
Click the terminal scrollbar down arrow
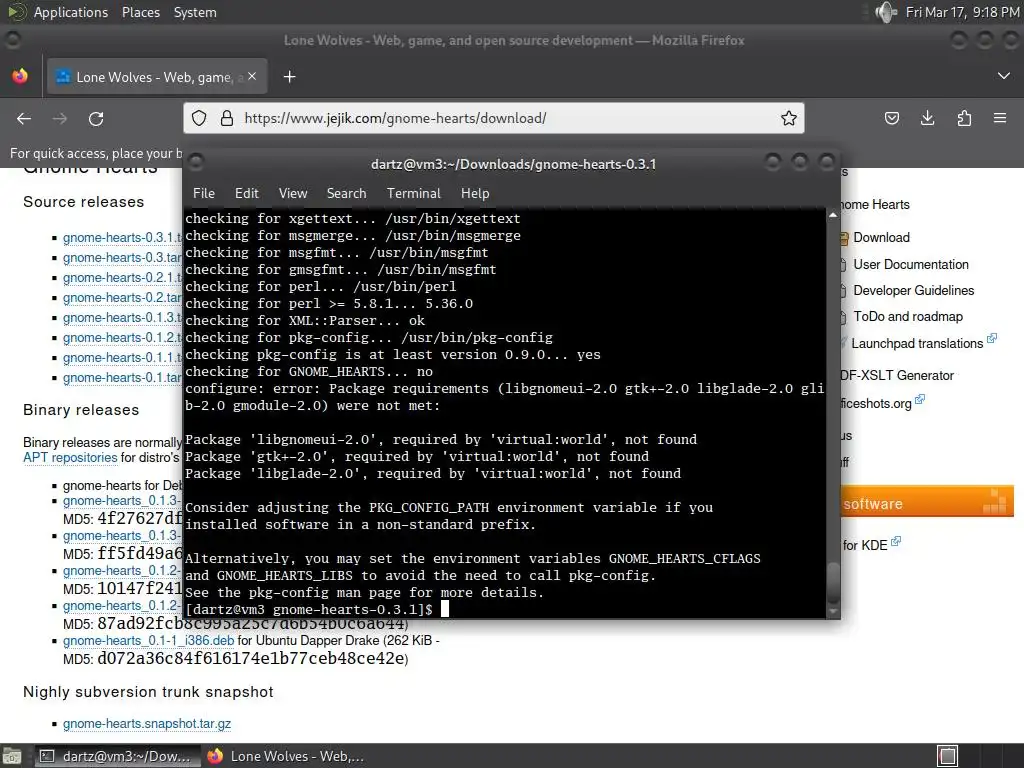pyautogui.click(x=833, y=612)
